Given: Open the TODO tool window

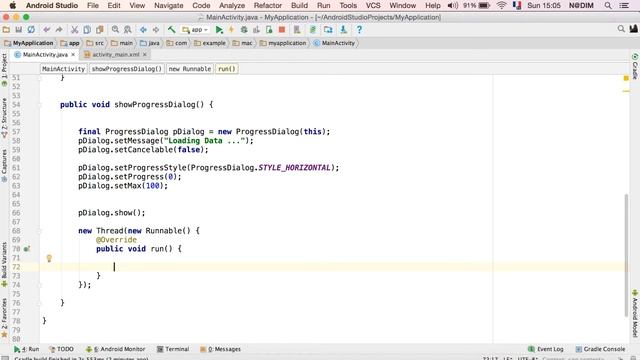Looking at the screenshot, I should 61,349.
